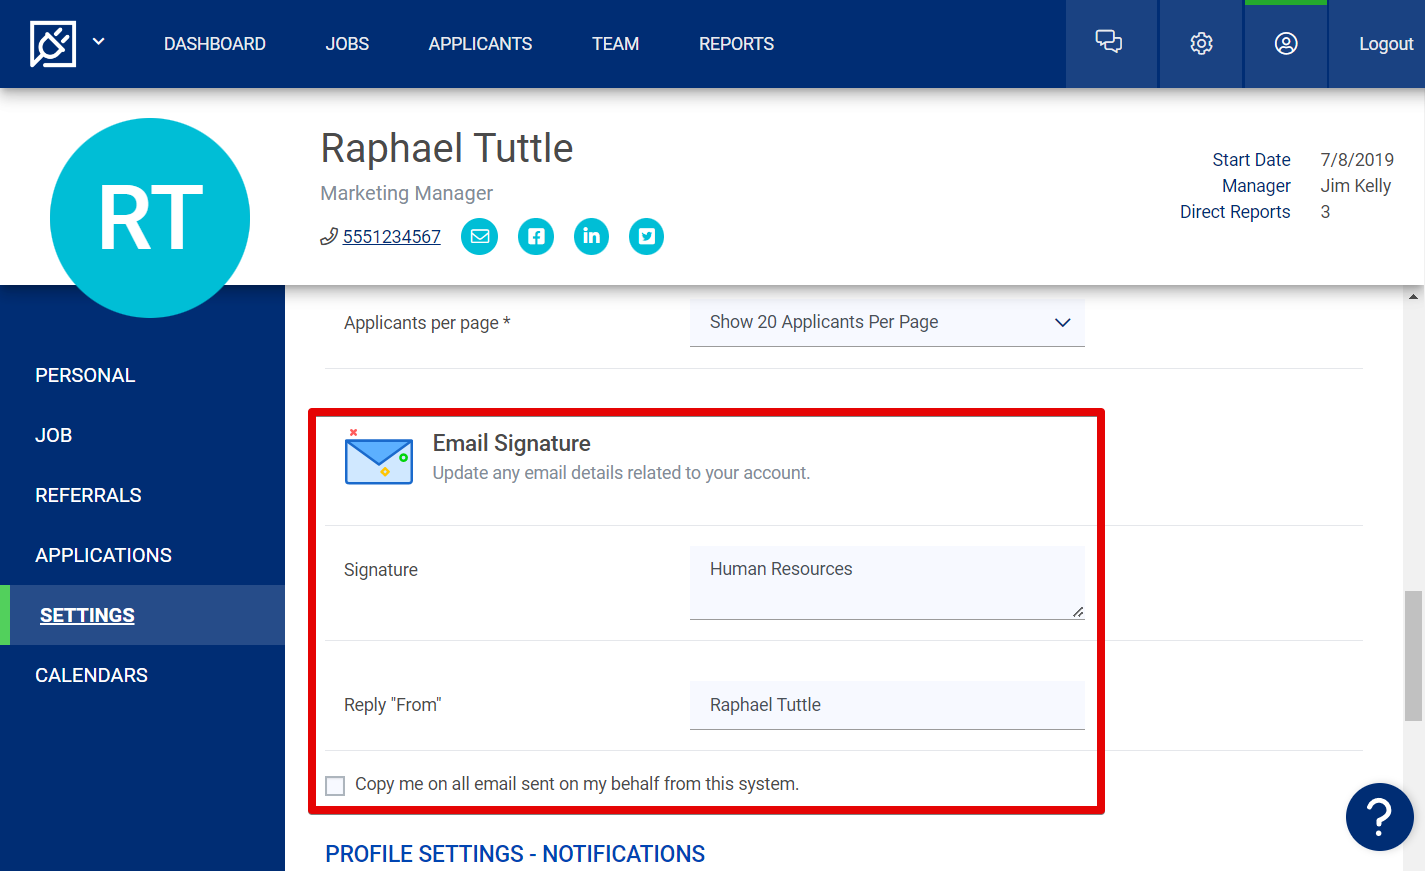Select SETTINGS in the sidebar
This screenshot has height=871, width=1425.
[87, 615]
